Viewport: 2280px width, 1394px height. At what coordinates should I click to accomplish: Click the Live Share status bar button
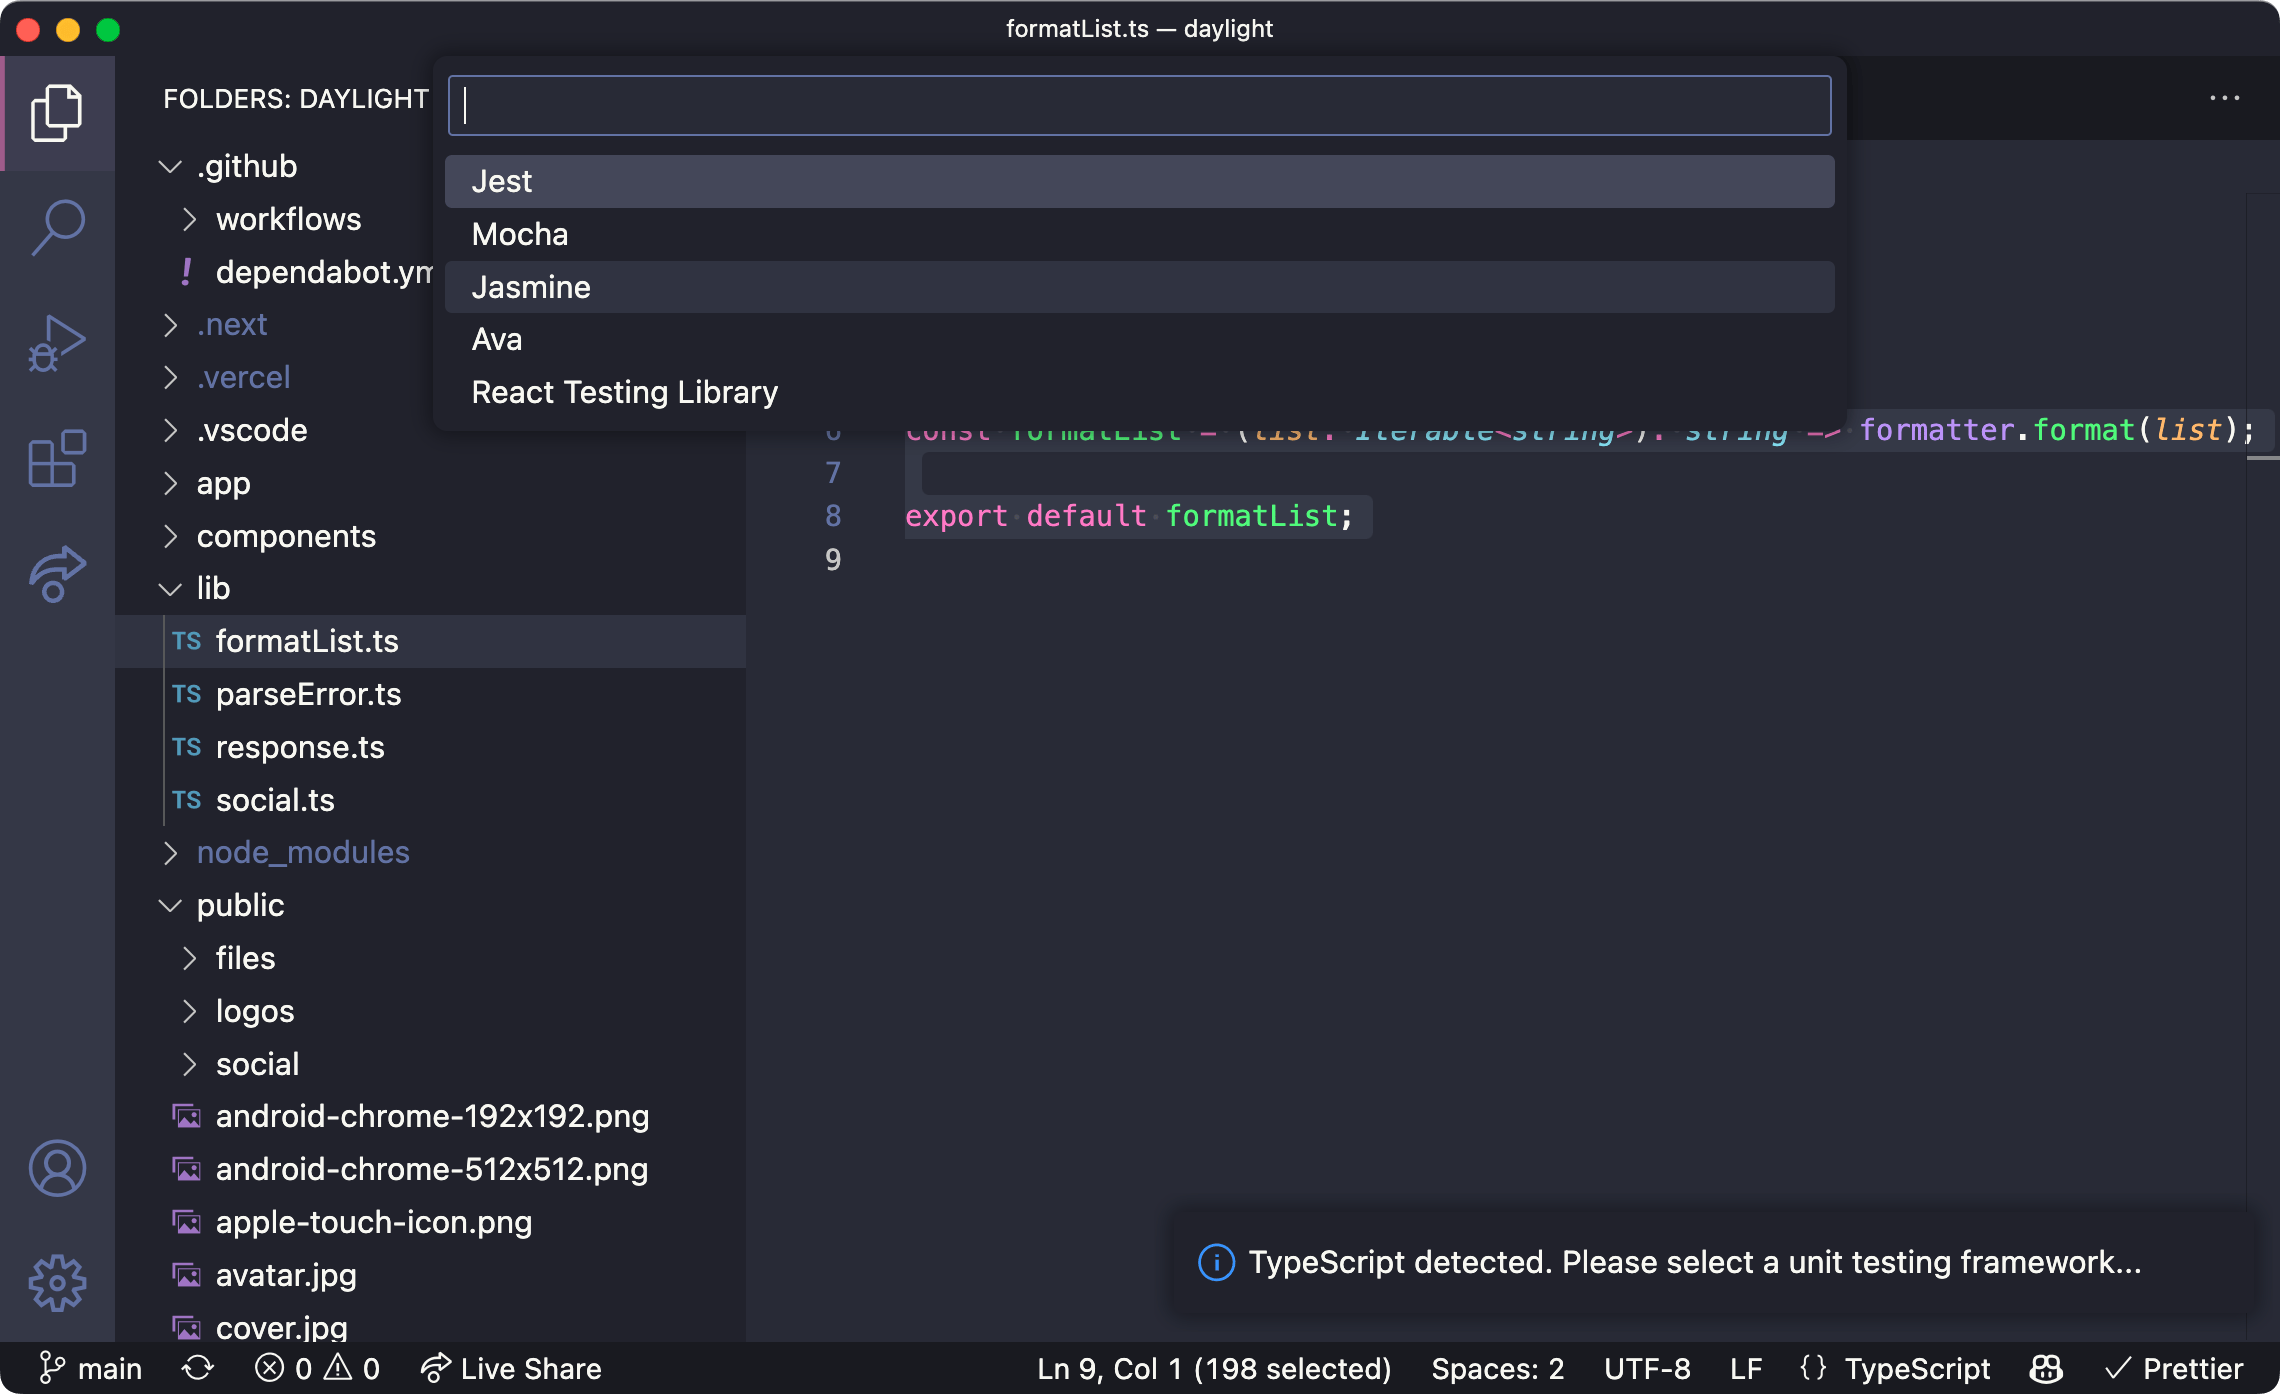pos(511,1368)
